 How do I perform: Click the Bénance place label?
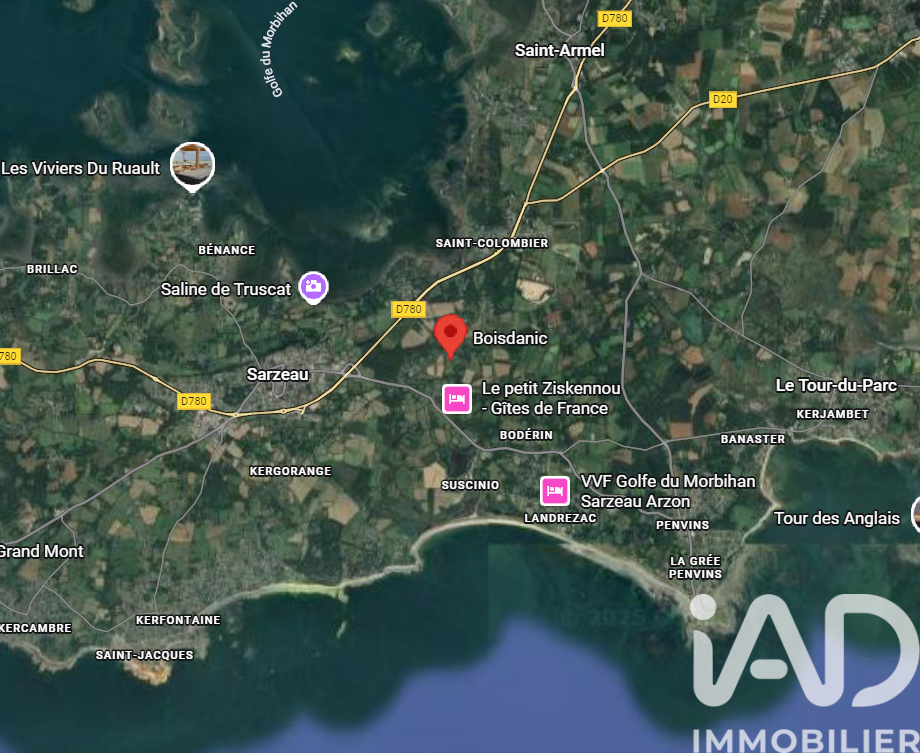[226, 250]
